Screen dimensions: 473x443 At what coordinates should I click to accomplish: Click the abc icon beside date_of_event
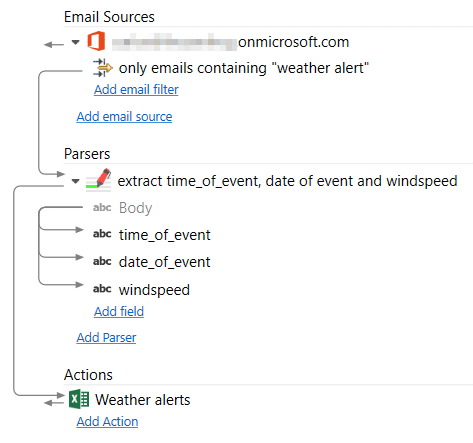click(x=102, y=261)
